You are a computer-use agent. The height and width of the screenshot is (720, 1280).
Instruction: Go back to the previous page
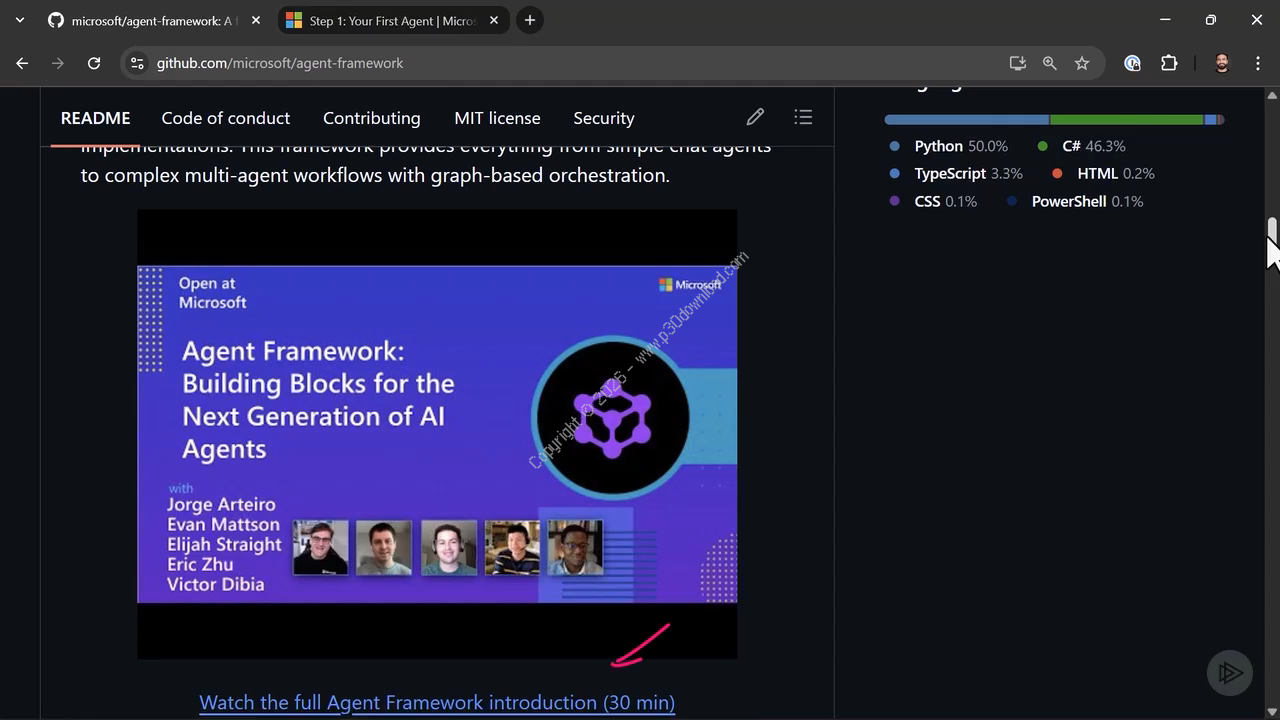point(22,63)
